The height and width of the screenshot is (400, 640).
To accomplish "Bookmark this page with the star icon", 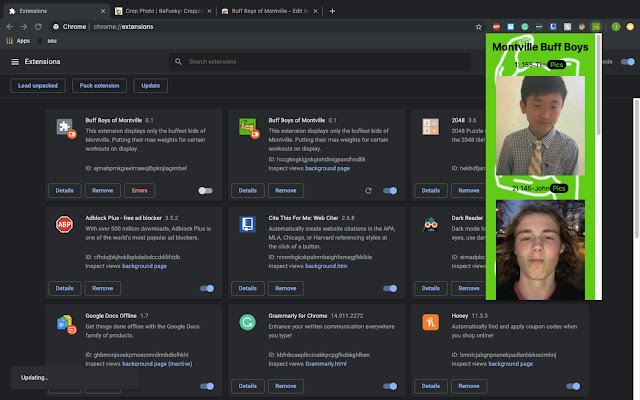I will (x=478, y=27).
